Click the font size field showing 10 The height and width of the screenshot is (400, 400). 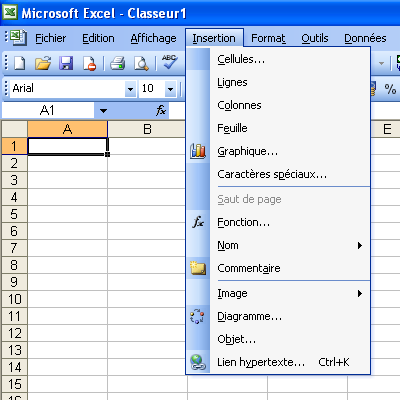click(x=152, y=89)
